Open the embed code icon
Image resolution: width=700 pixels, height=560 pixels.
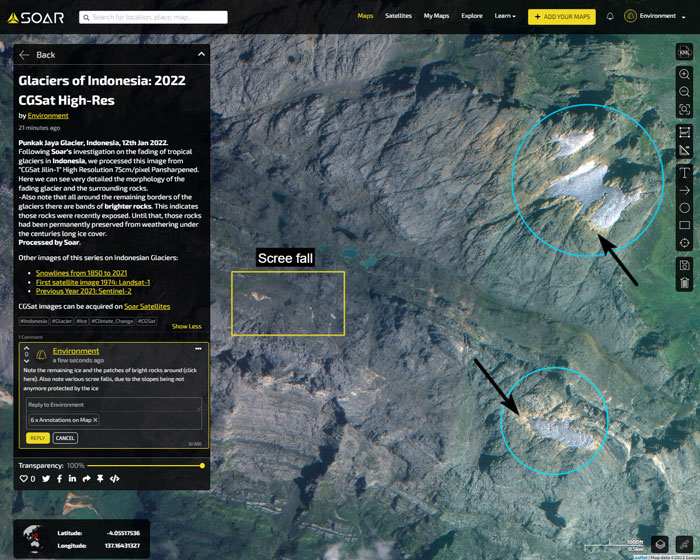tap(114, 479)
